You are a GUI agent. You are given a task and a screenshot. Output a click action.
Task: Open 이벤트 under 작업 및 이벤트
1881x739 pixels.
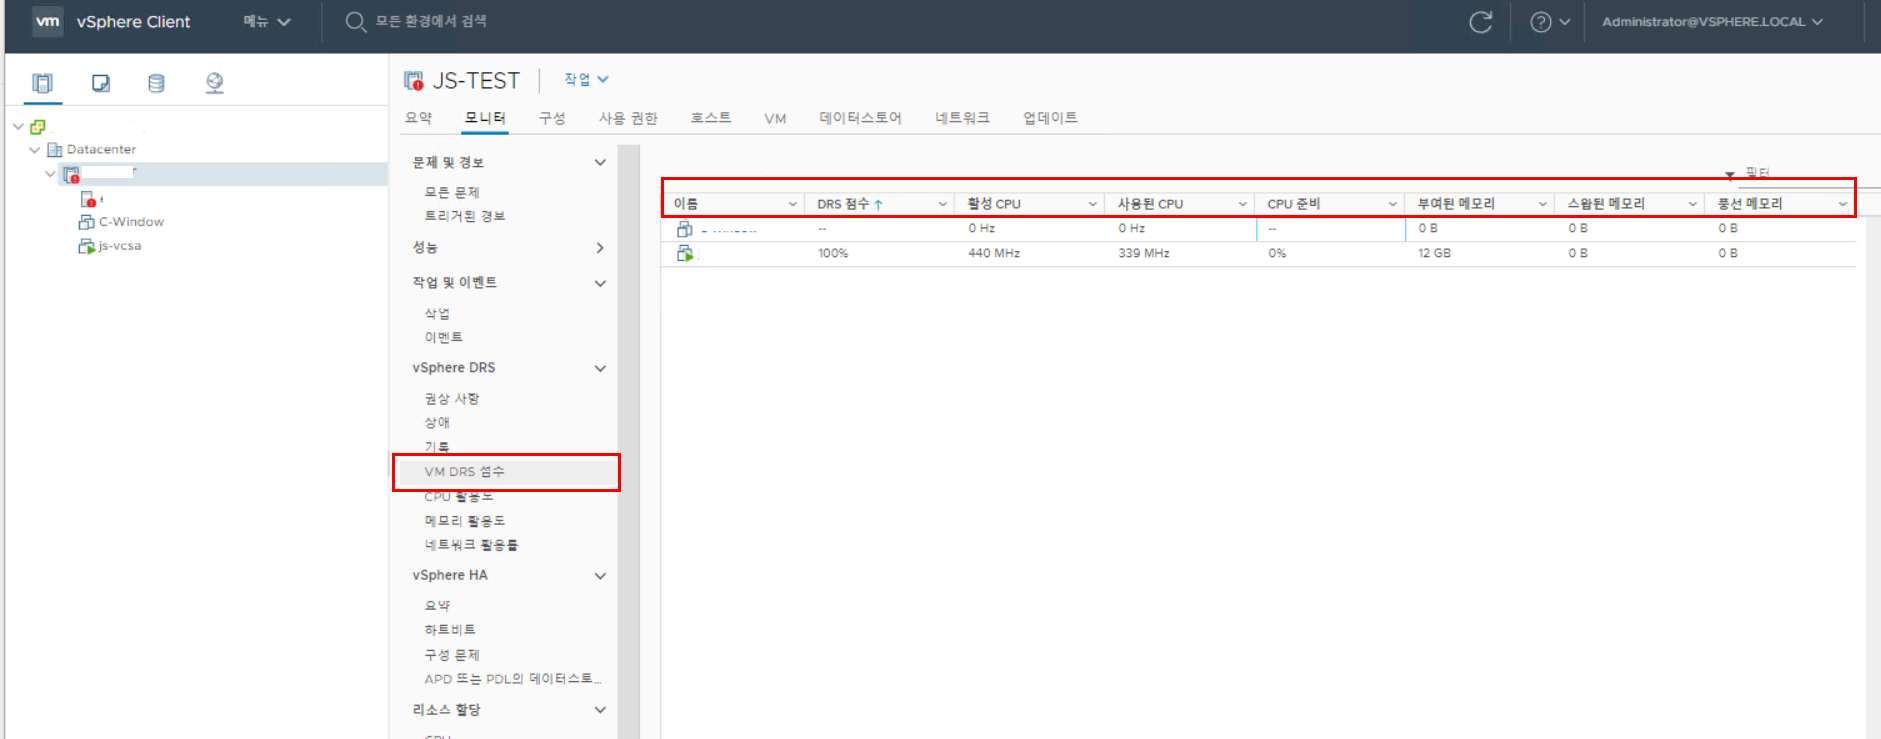point(444,338)
